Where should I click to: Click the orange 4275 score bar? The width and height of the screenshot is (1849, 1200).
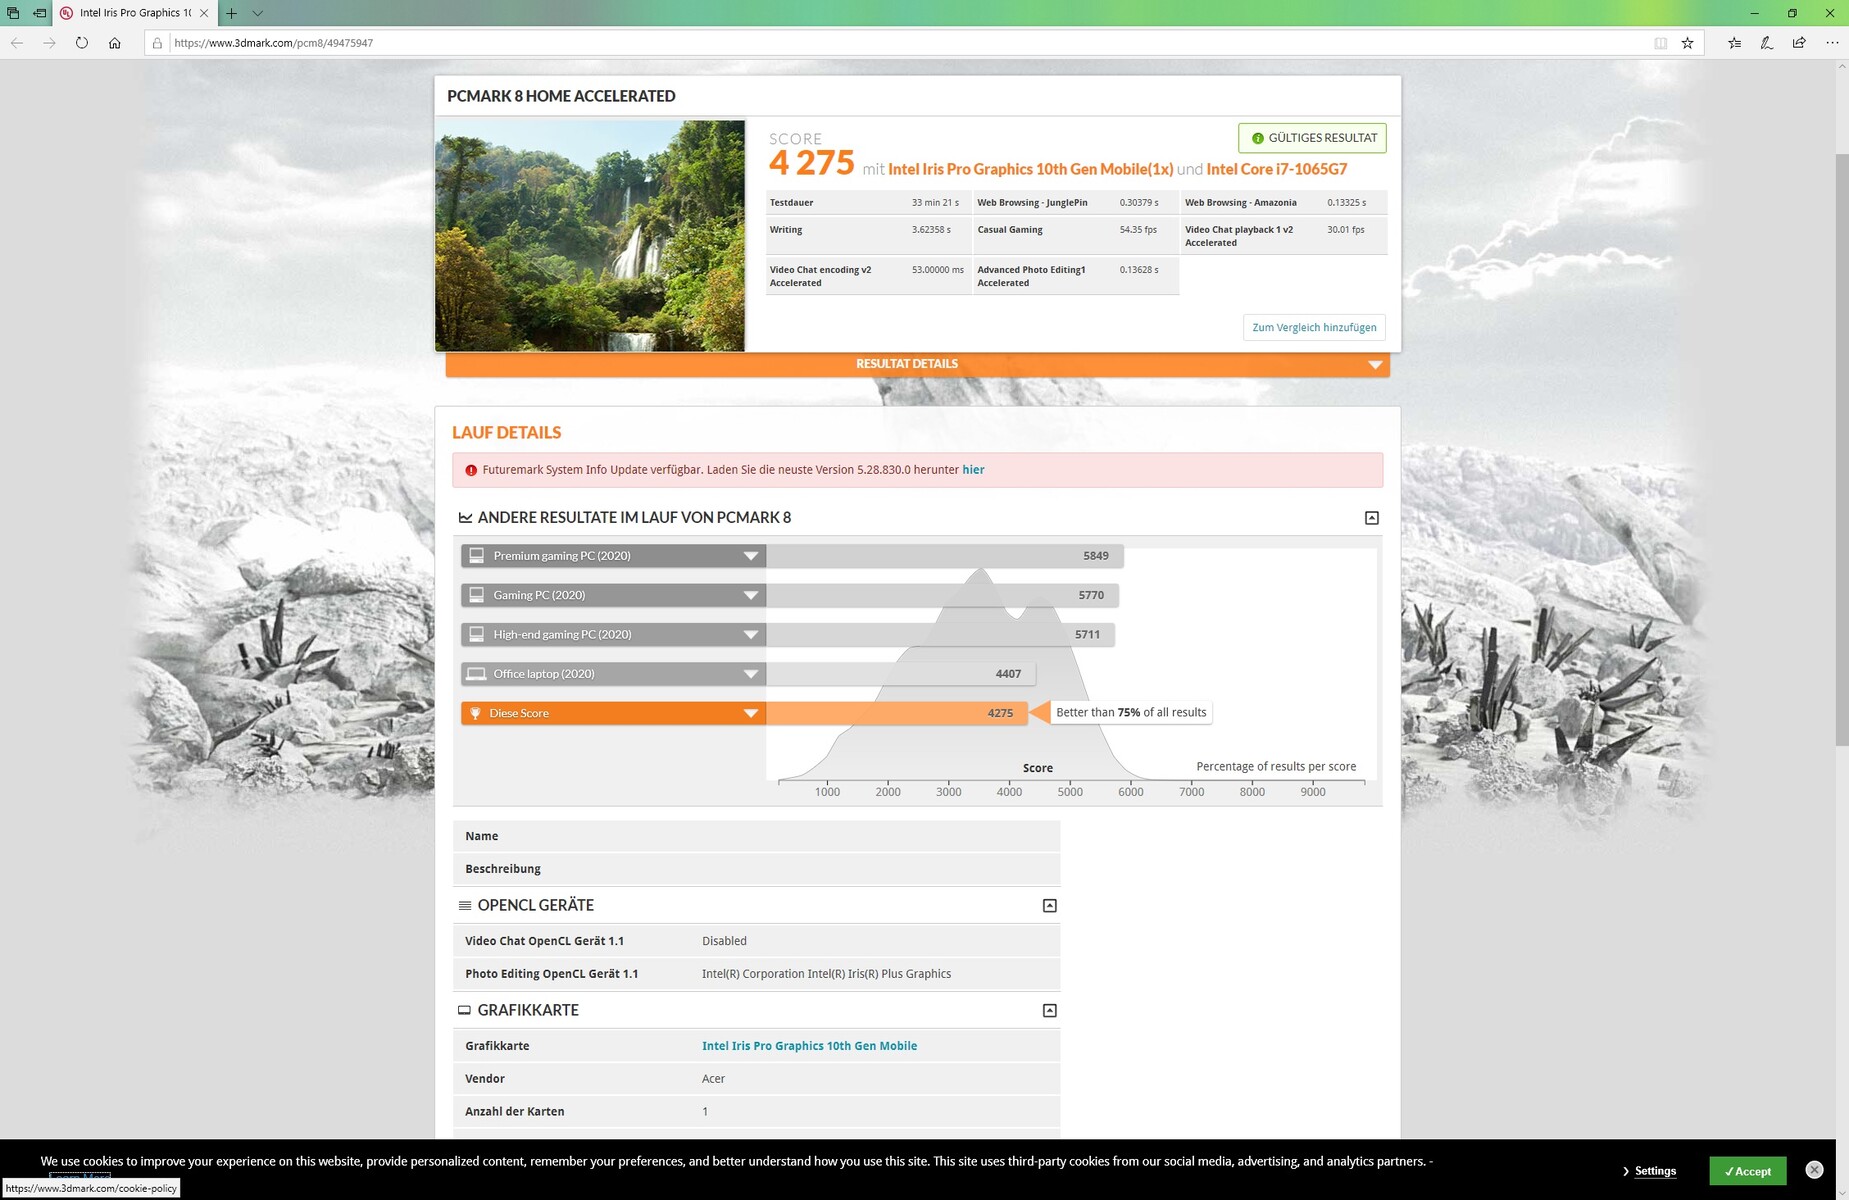[x=896, y=713]
